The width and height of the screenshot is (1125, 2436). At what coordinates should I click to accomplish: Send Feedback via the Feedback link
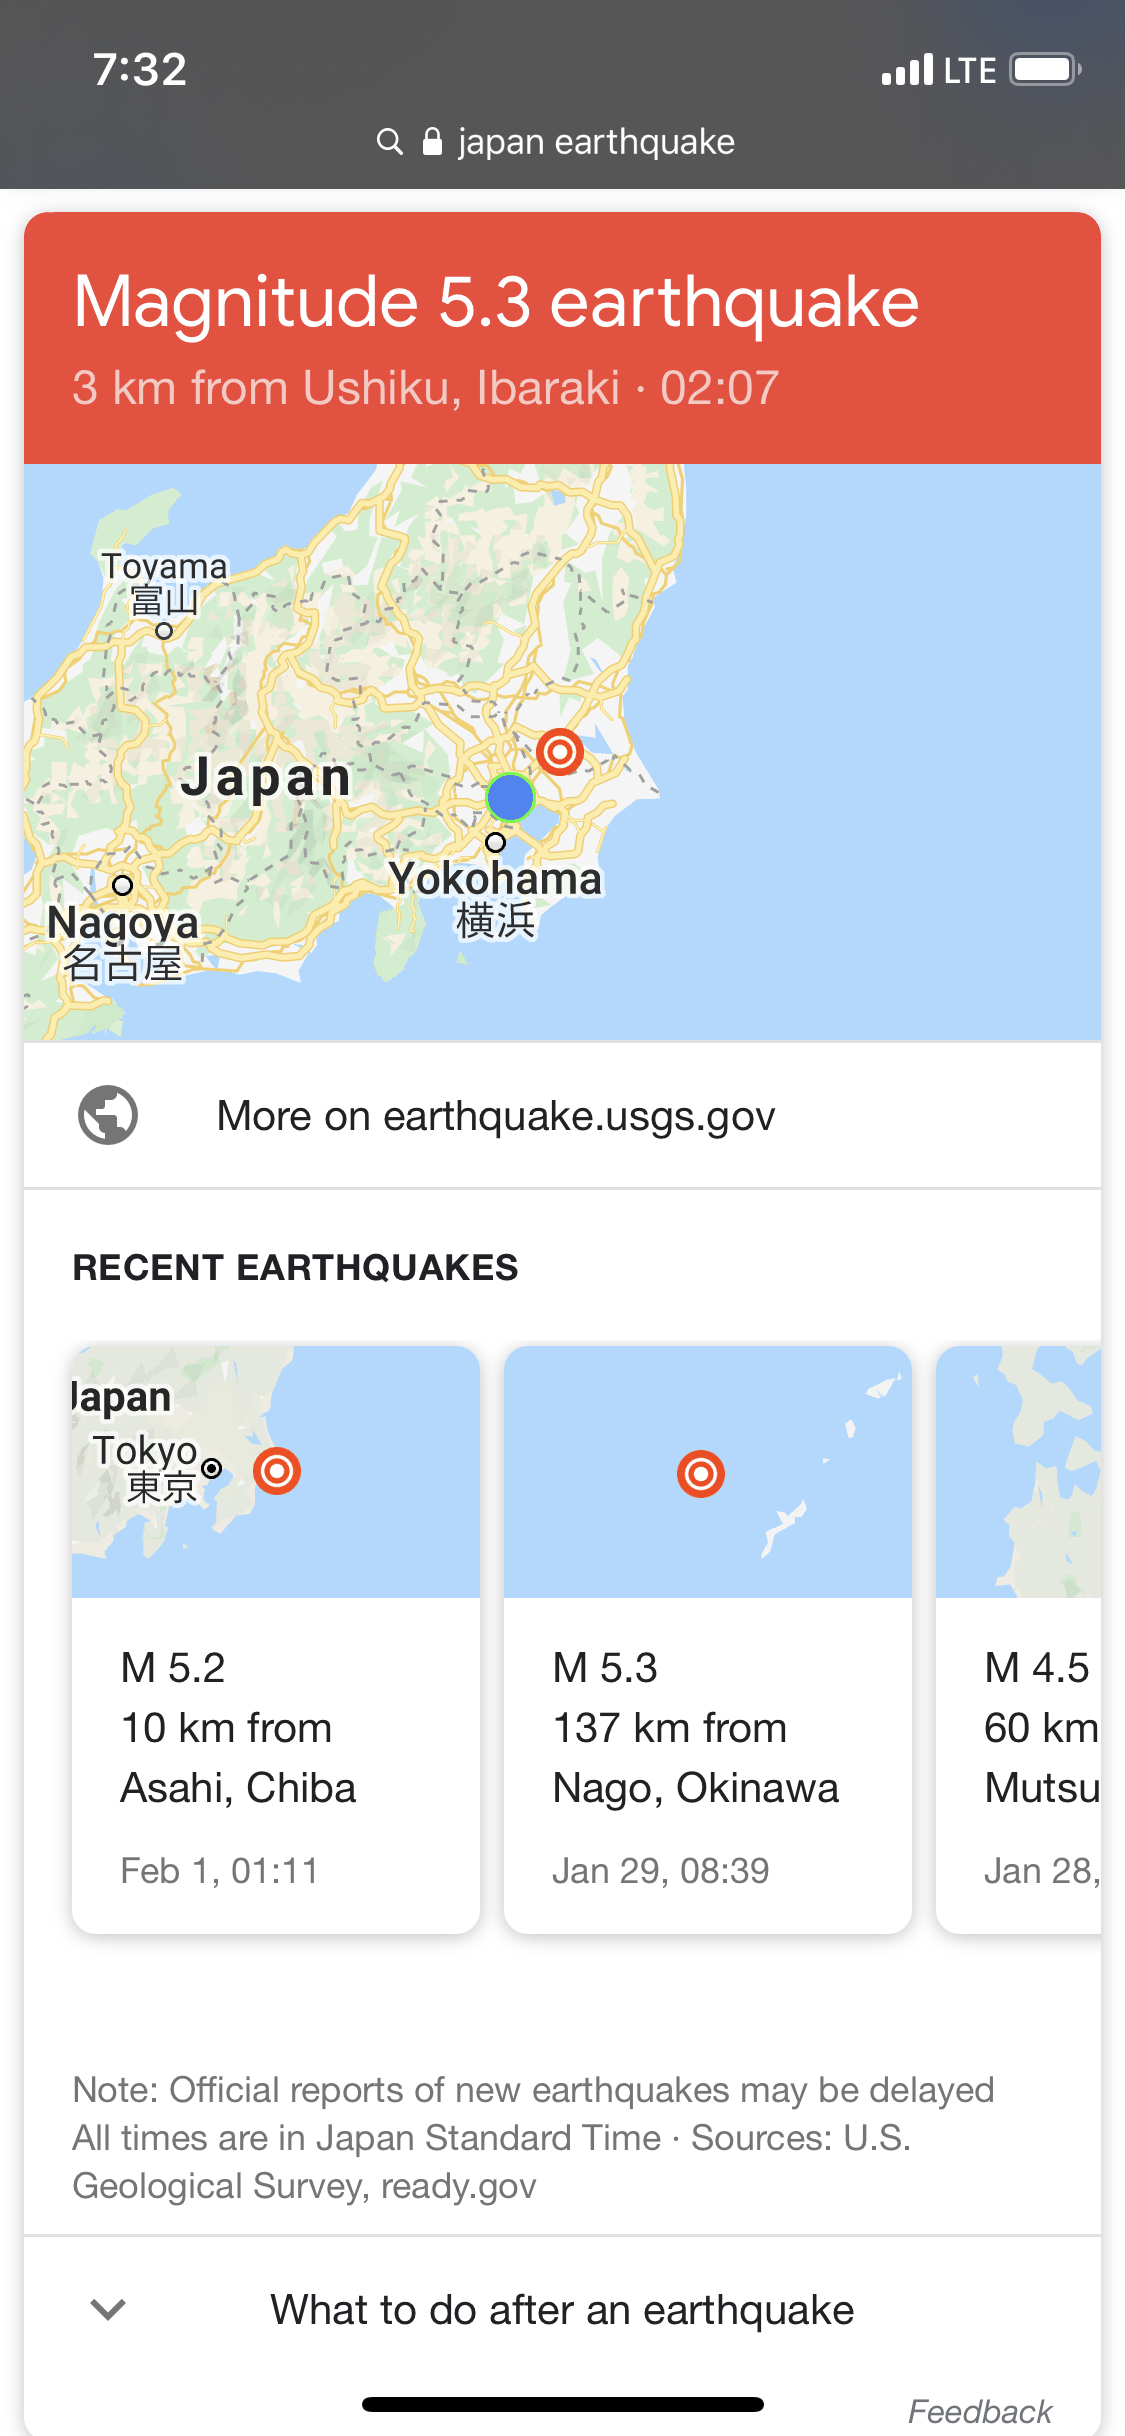pos(979,2411)
